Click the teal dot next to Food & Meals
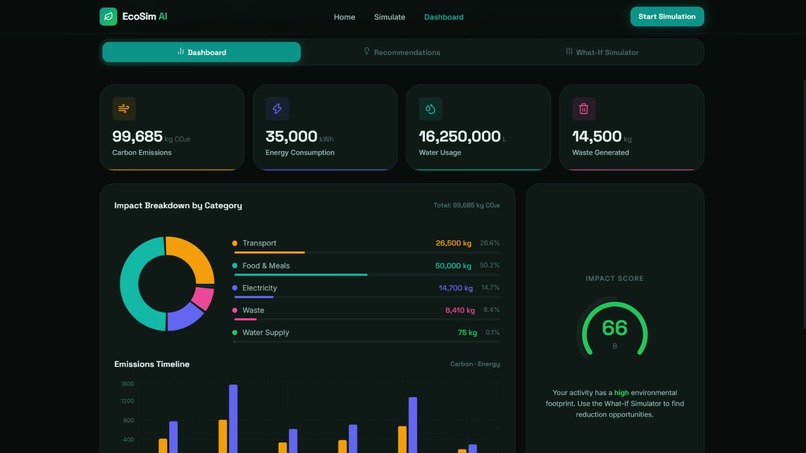Screen dimensions: 806x453 click(x=234, y=266)
